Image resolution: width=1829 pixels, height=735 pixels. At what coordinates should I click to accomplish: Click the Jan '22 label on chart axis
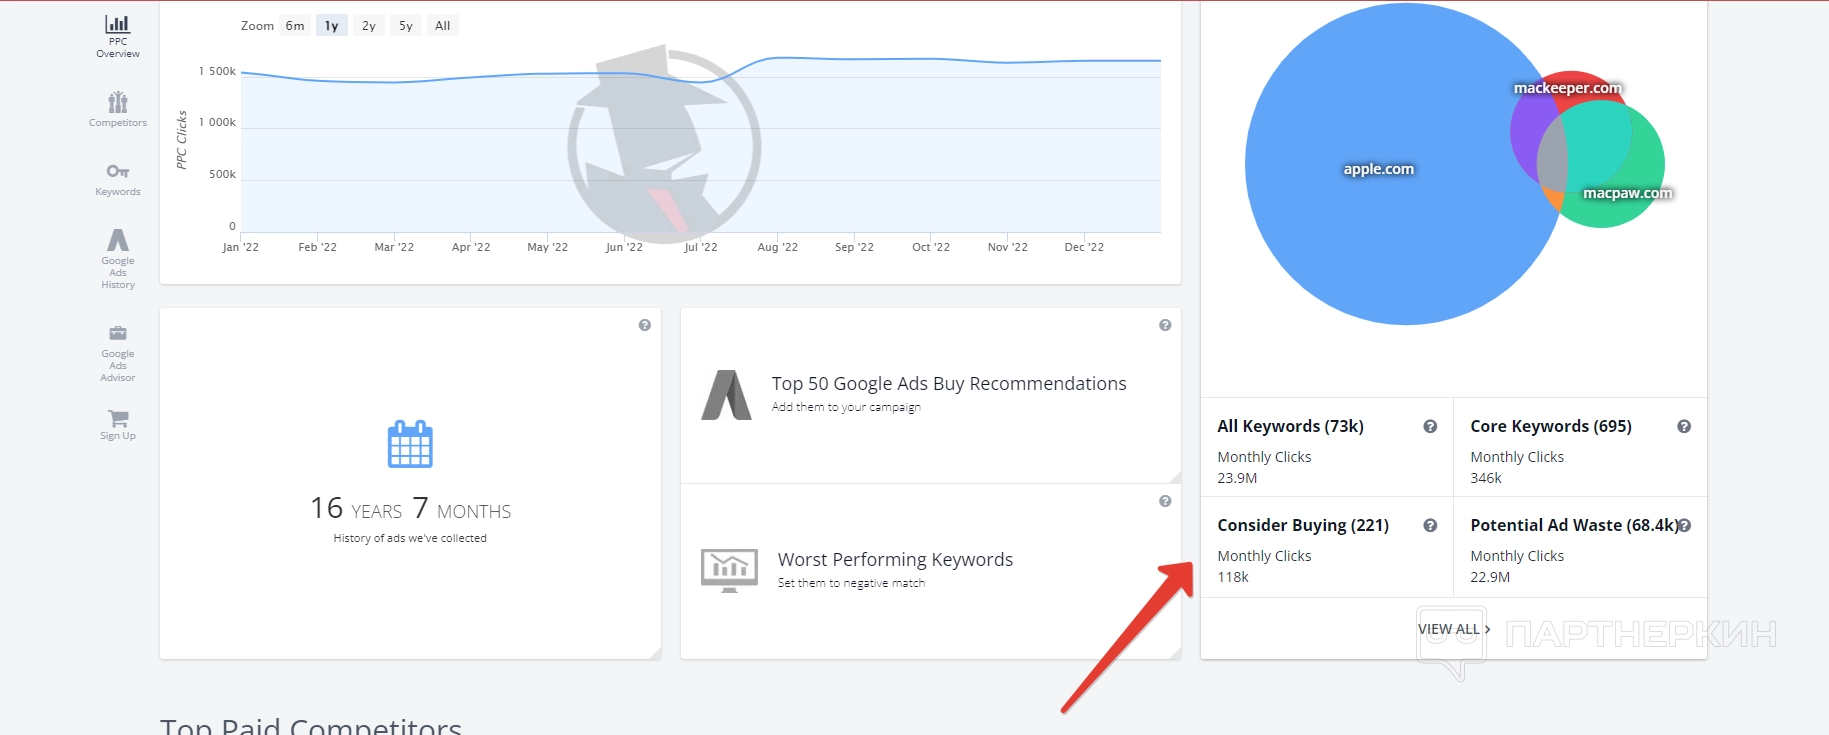(x=240, y=247)
